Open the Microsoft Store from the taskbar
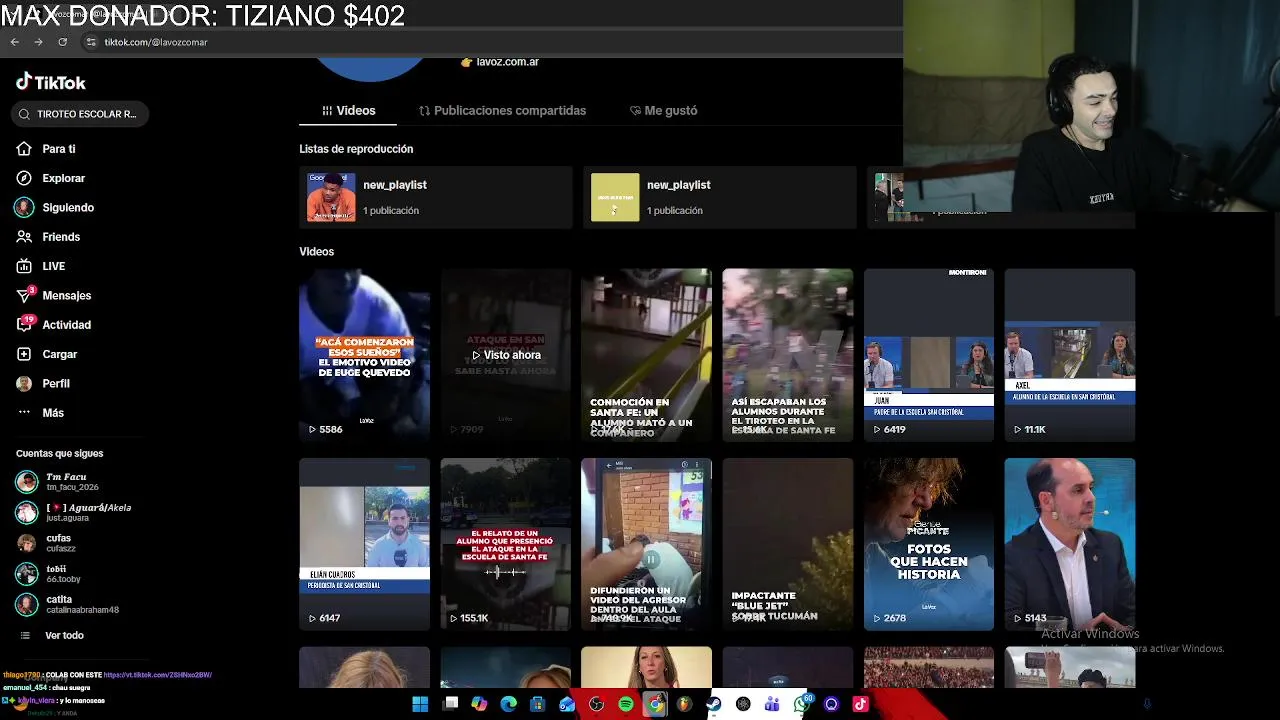The width and height of the screenshot is (1280, 720). [x=538, y=704]
